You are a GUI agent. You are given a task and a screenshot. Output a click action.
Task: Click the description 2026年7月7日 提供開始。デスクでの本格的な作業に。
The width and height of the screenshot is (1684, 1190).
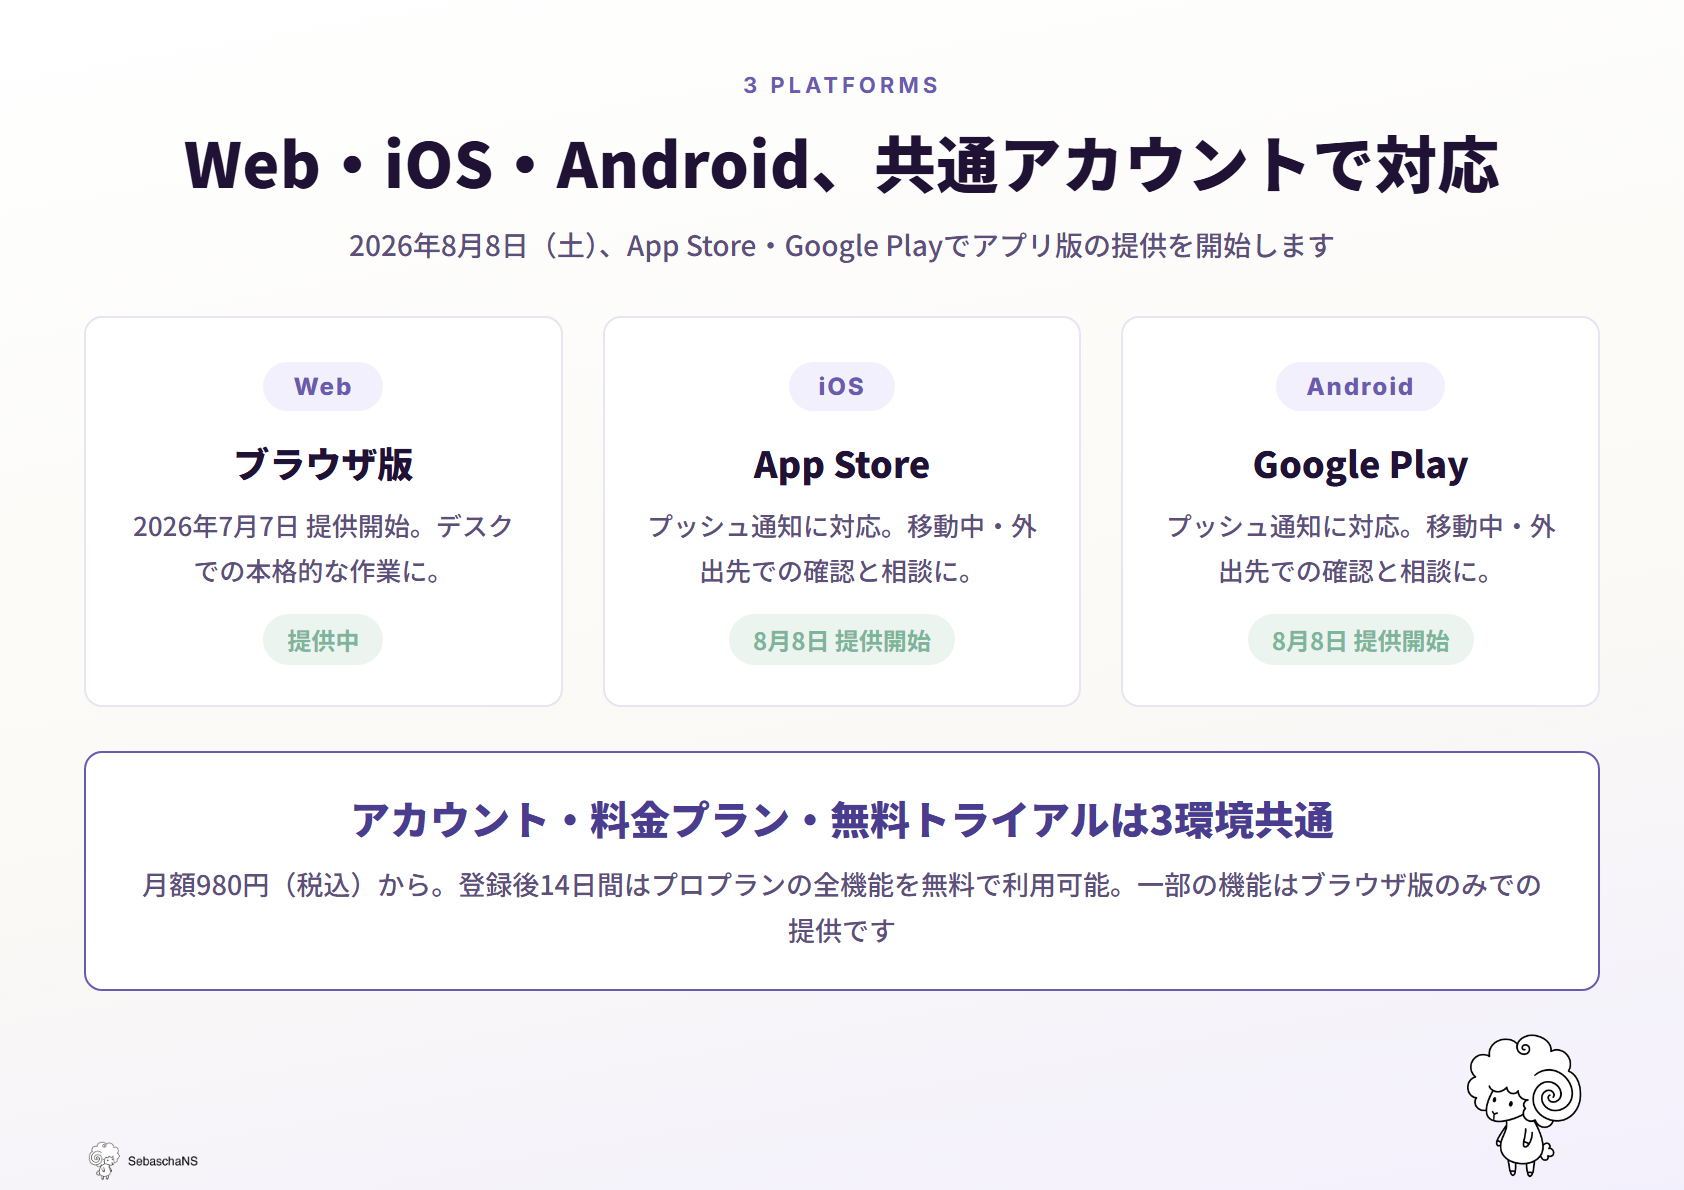(x=323, y=549)
